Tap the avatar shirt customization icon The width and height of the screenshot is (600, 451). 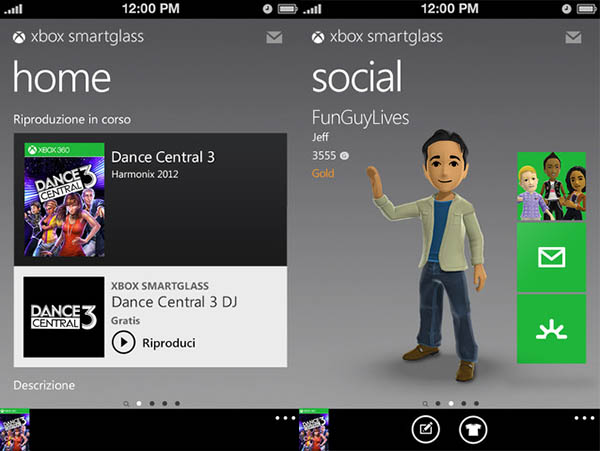click(x=473, y=430)
